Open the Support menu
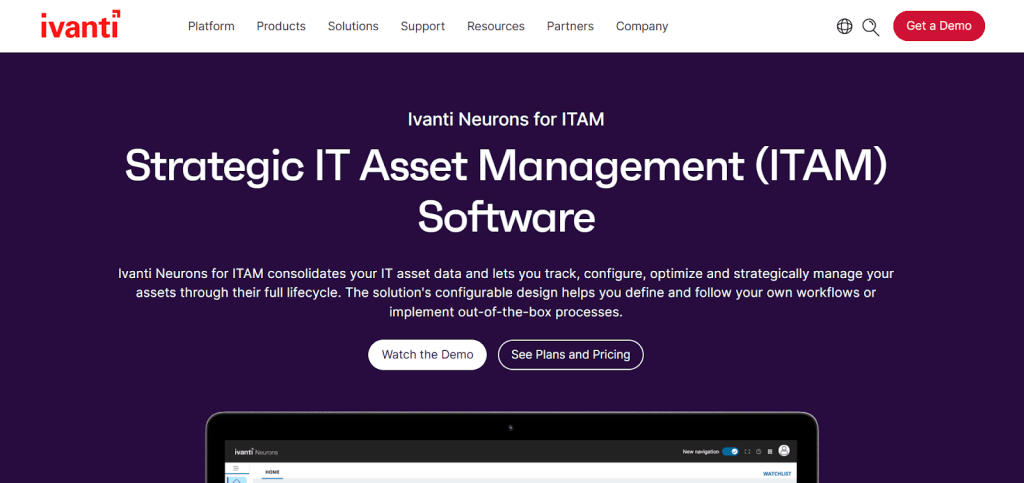 click(423, 26)
